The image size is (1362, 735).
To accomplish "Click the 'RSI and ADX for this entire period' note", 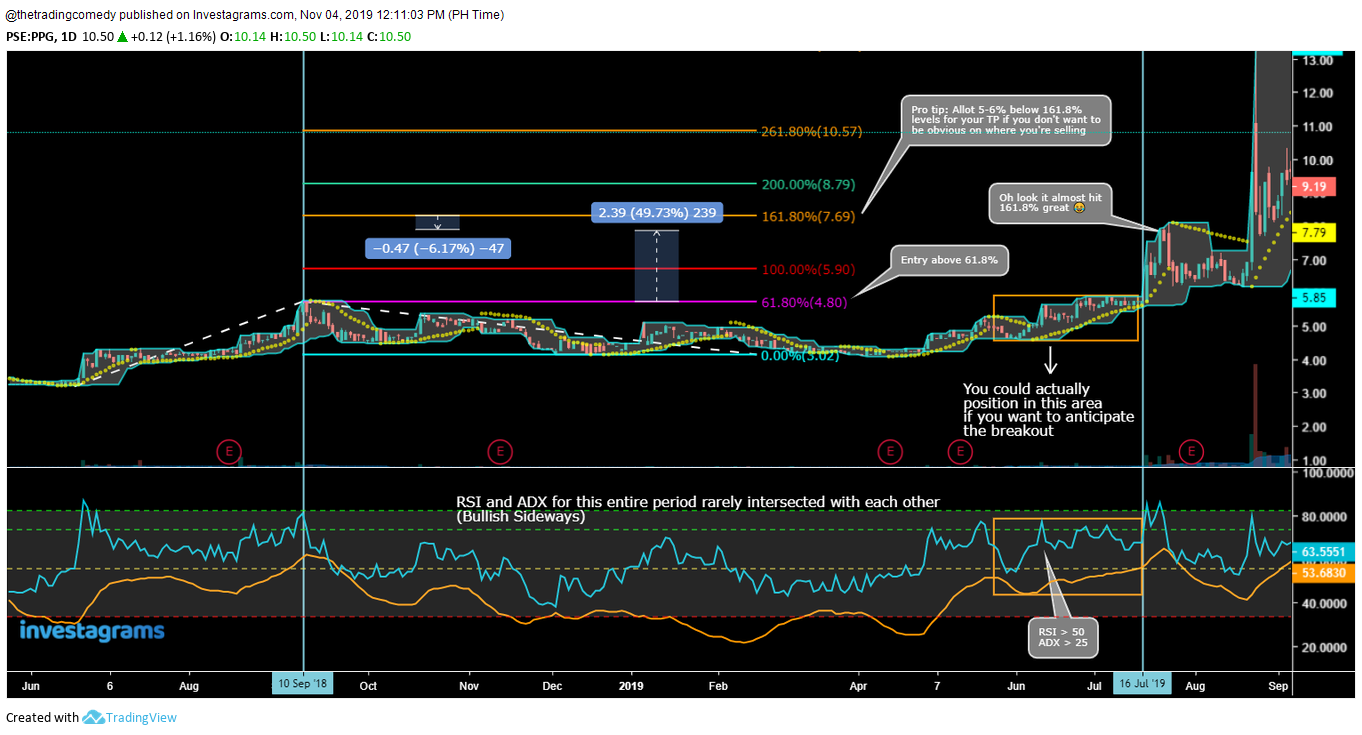I will tap(698, 509).
